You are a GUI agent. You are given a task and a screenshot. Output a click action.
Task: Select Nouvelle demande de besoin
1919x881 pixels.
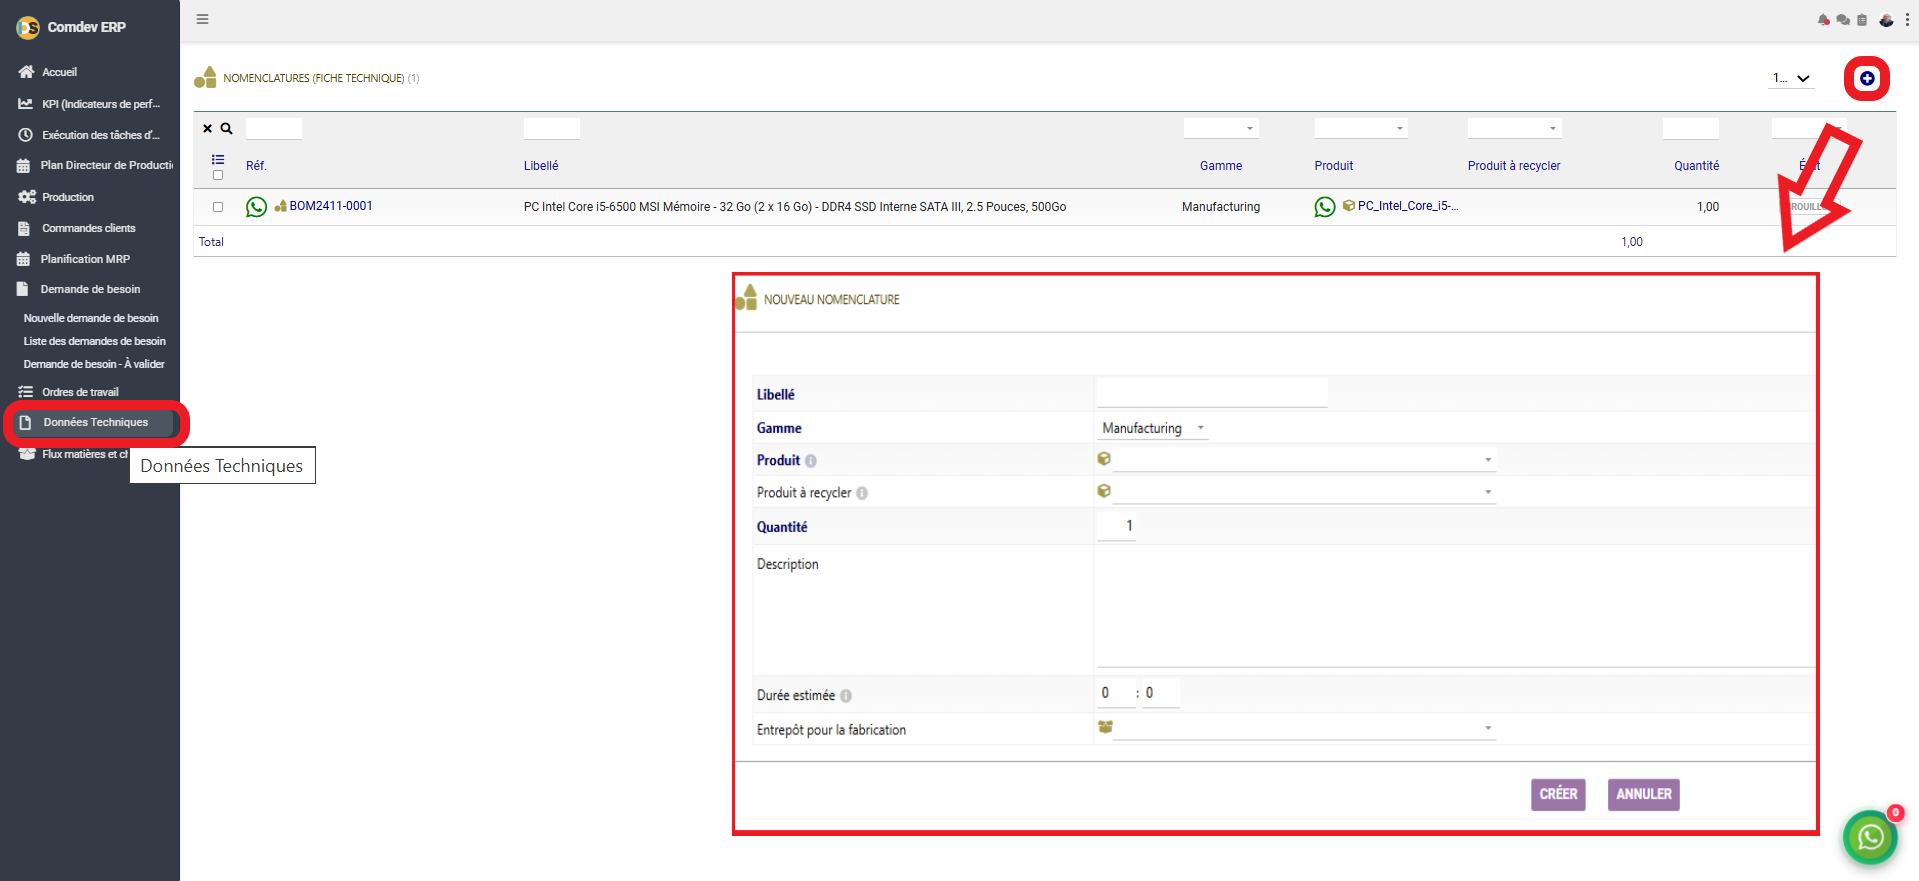click(91, 318)
